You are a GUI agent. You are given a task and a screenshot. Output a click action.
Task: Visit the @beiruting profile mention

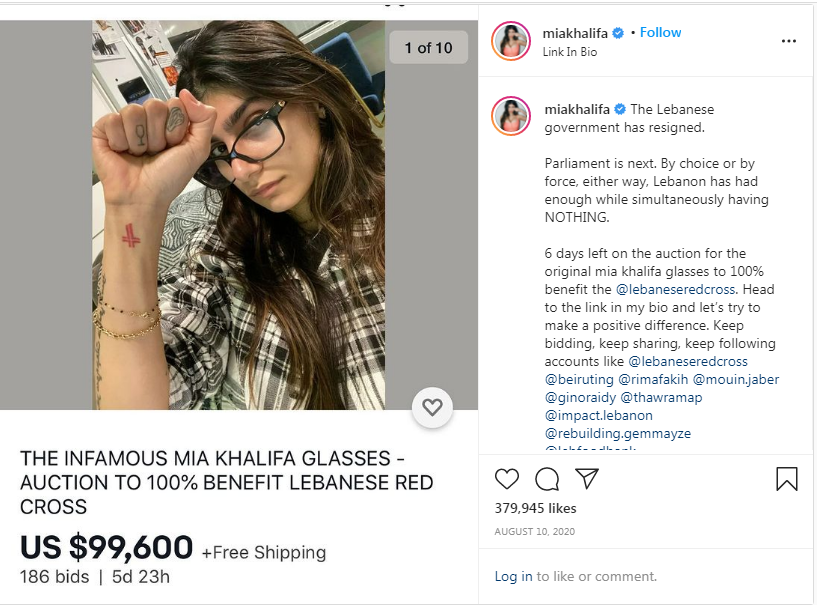pyautogui.click(x=579, y=379)
